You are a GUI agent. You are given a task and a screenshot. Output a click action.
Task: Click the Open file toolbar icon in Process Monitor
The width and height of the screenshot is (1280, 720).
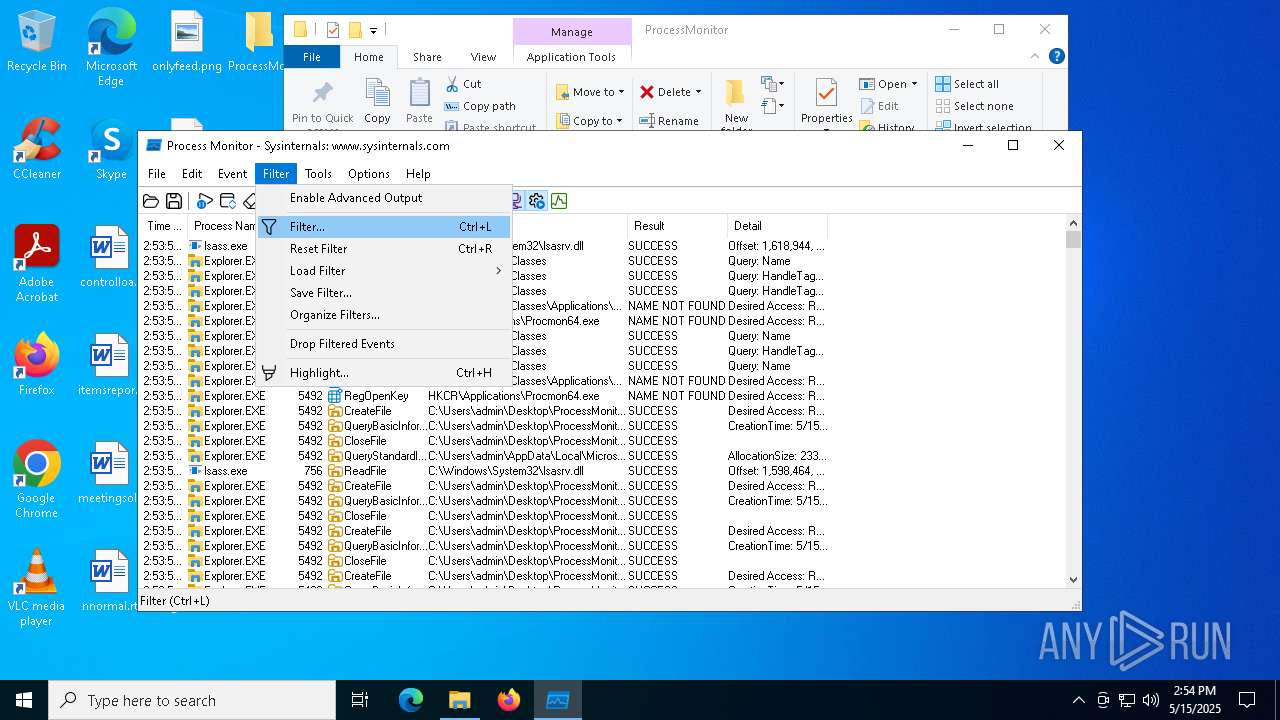[151, 201]
